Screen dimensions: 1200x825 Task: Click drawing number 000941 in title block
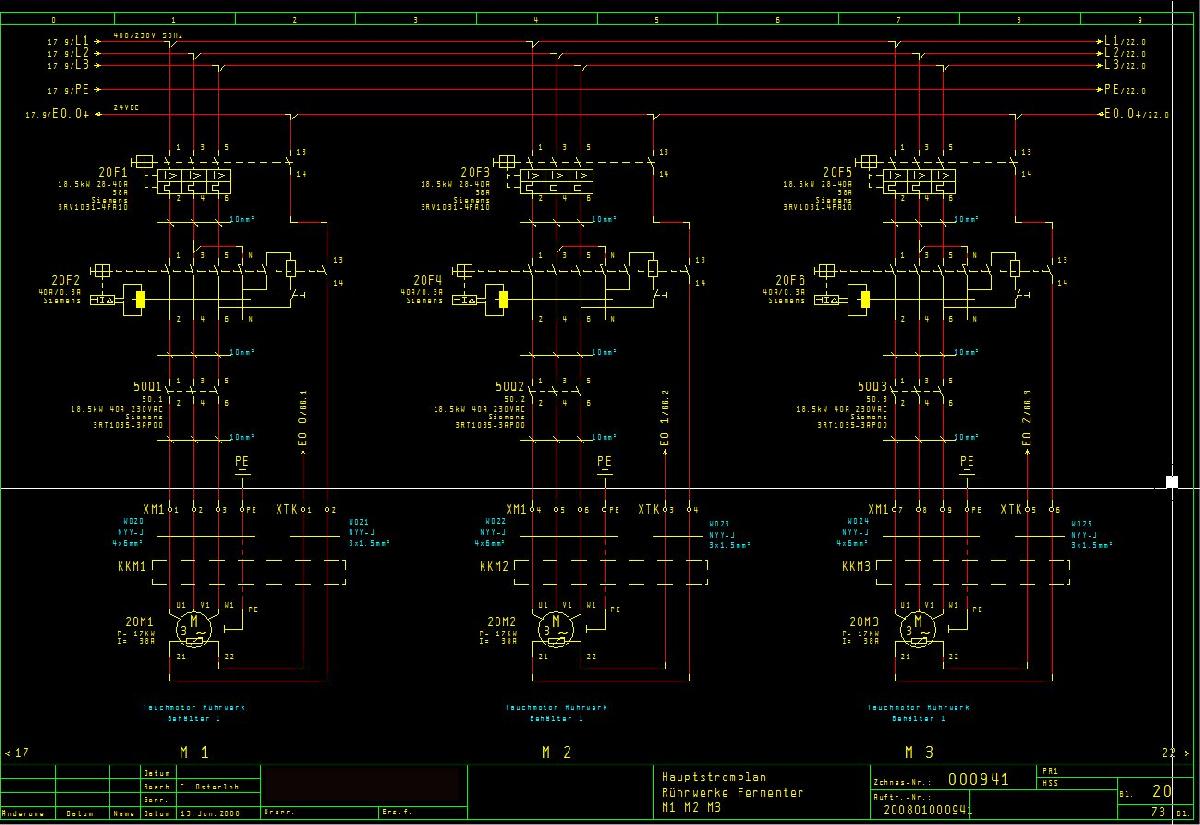pos(977,780)
